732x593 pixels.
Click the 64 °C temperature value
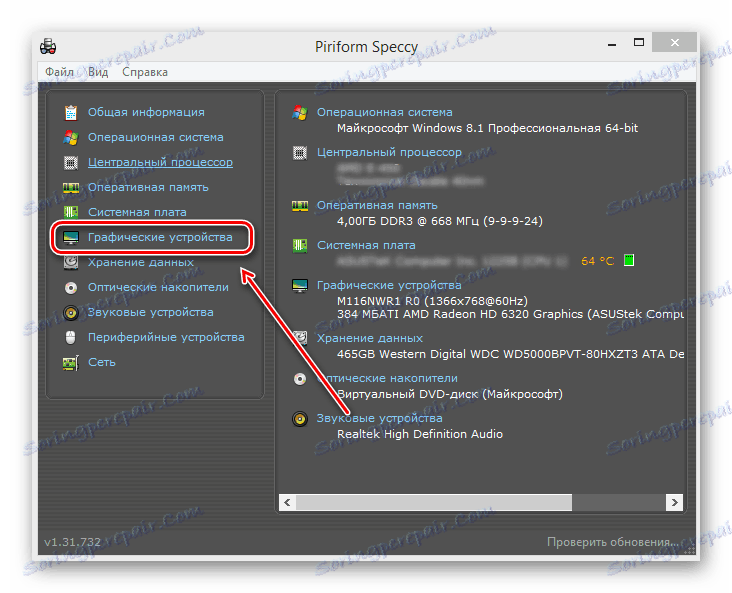[x=598, y=261]
